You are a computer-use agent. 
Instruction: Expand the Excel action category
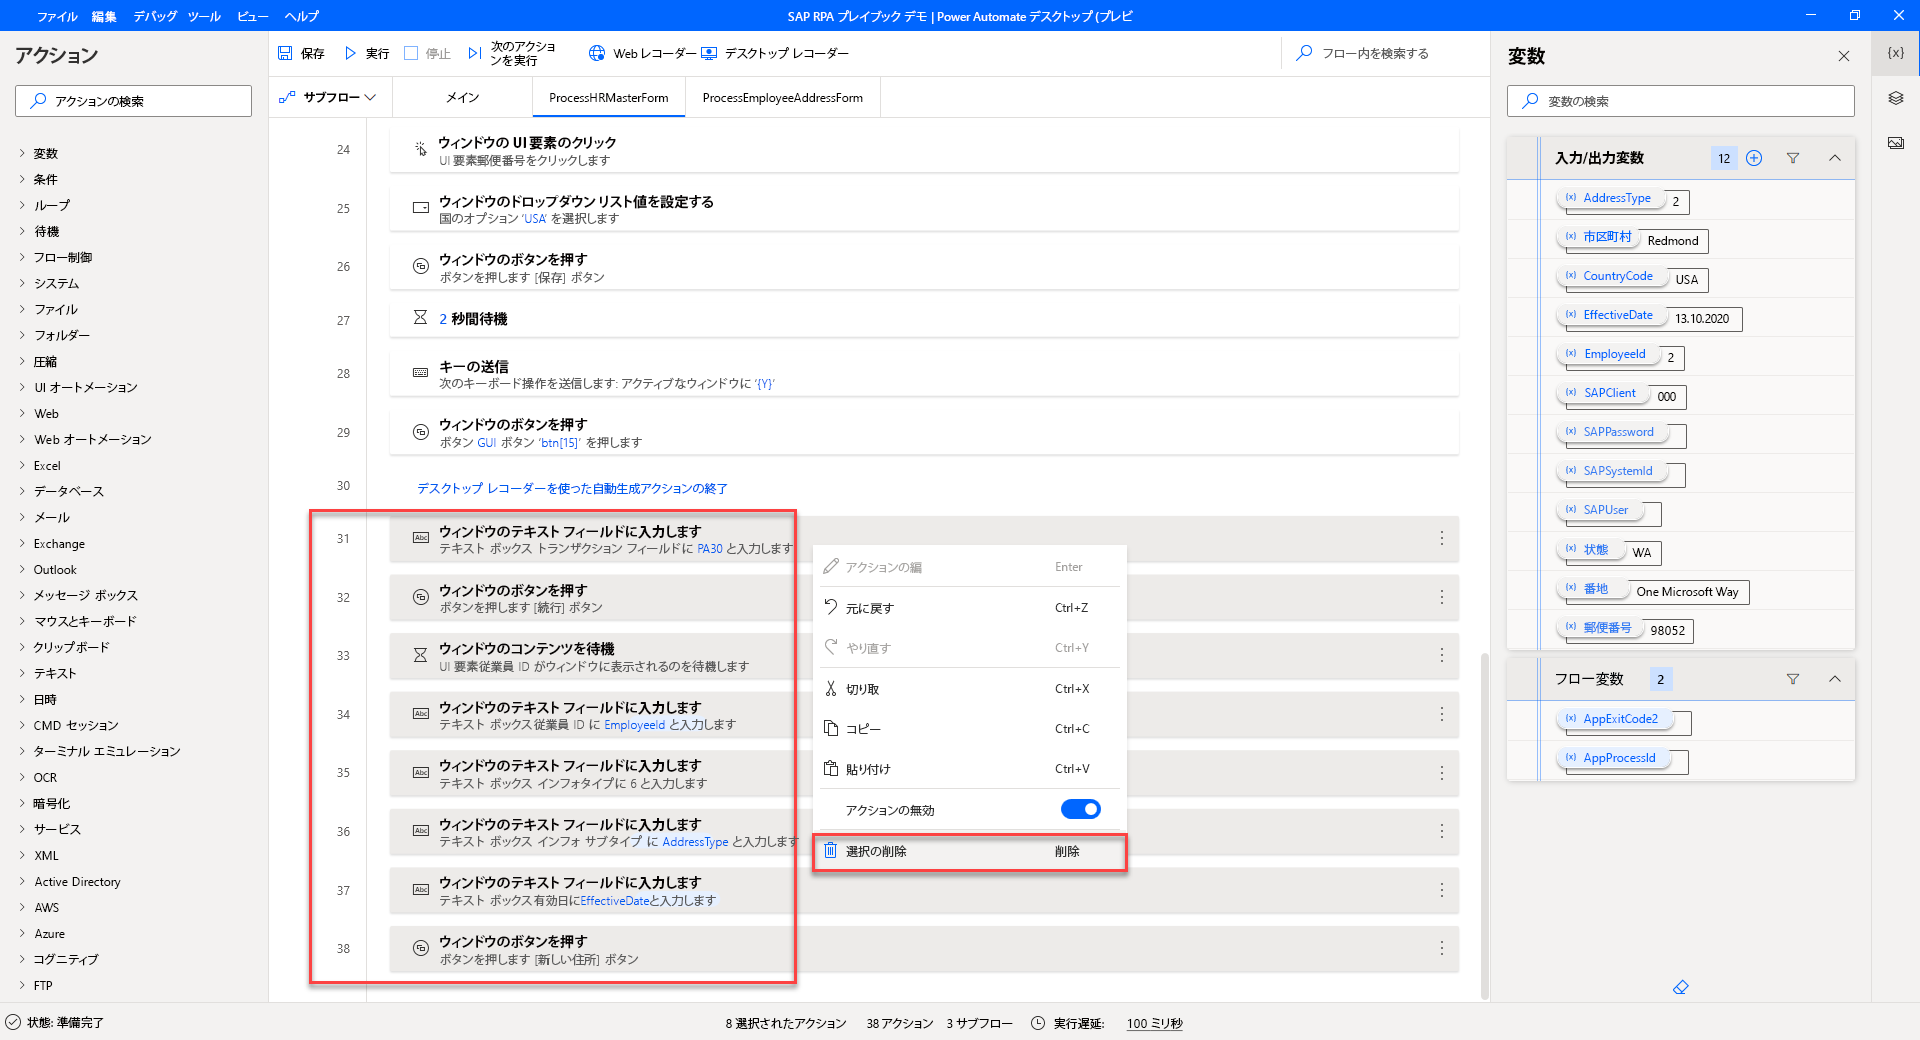[x=22, y=465]
